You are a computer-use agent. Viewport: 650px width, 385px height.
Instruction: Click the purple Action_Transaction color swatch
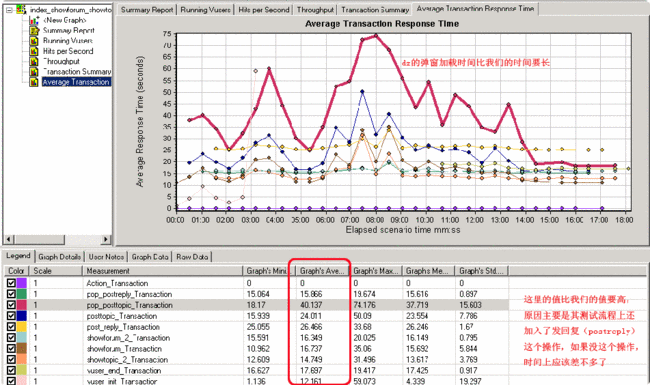(x=22, y=283)
